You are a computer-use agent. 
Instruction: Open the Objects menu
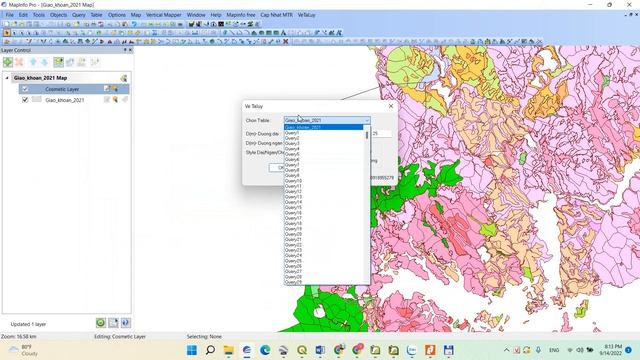[x=58, y=15]
